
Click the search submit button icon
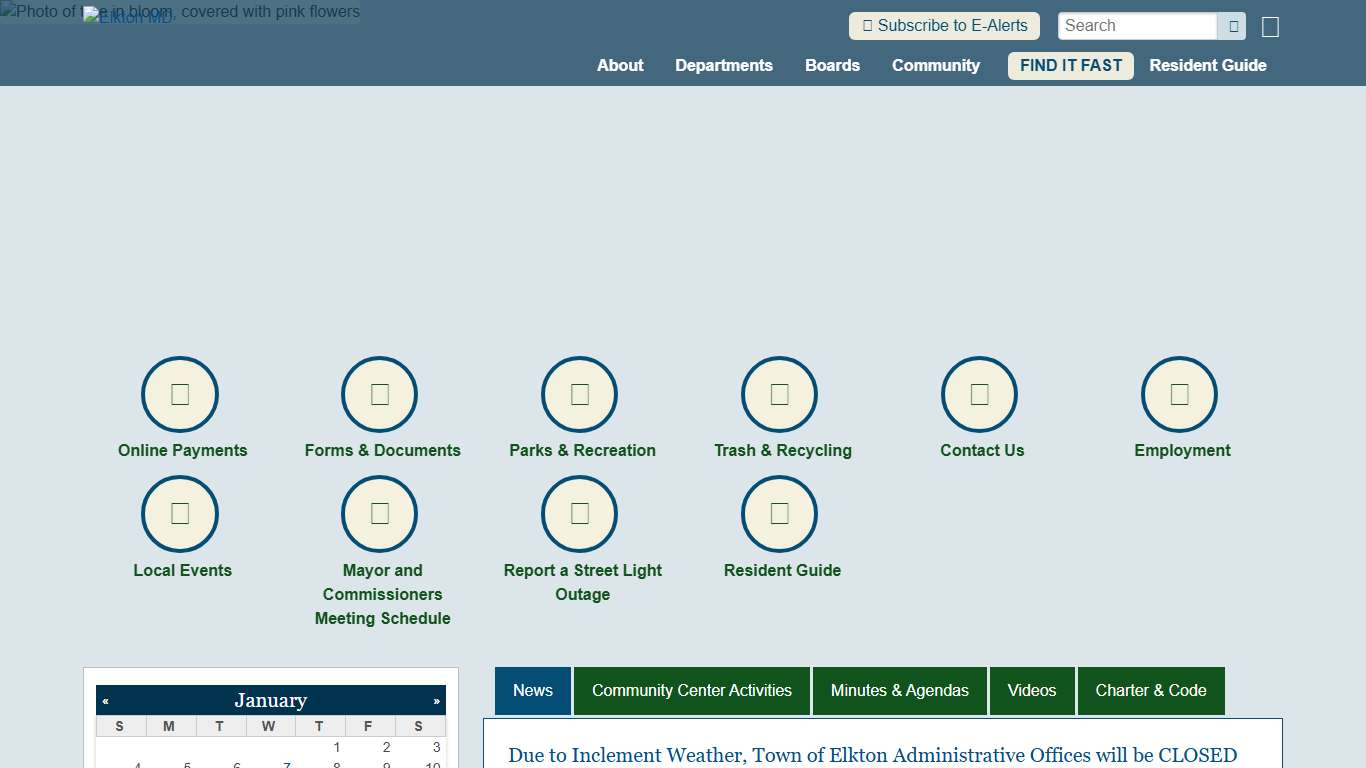[1233, 26]
